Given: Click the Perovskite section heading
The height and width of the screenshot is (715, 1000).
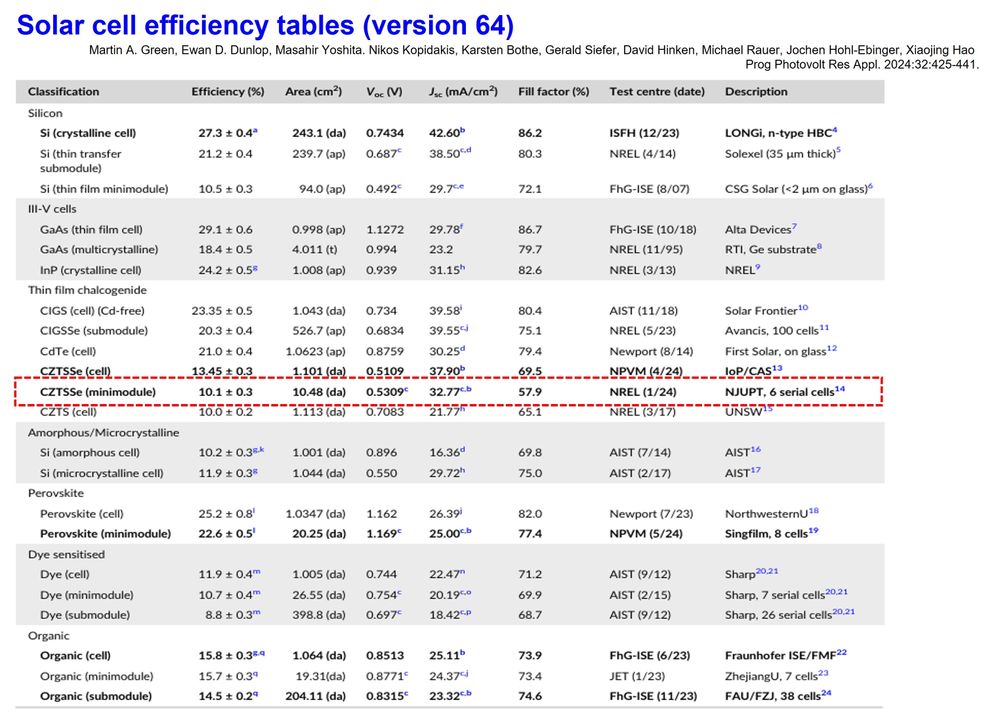Looking at the screenshot, I should (x=56, y=492).
